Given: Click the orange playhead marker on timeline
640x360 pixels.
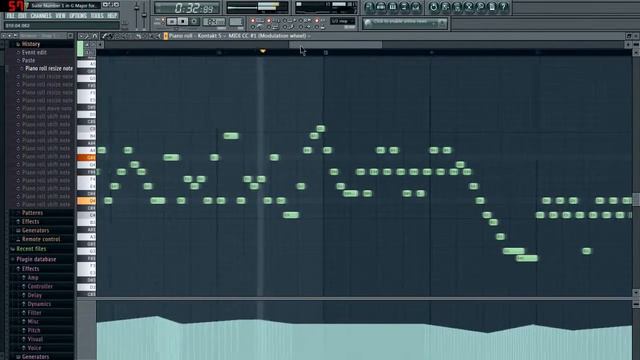Looking at the screenshot, I should 262,51.
